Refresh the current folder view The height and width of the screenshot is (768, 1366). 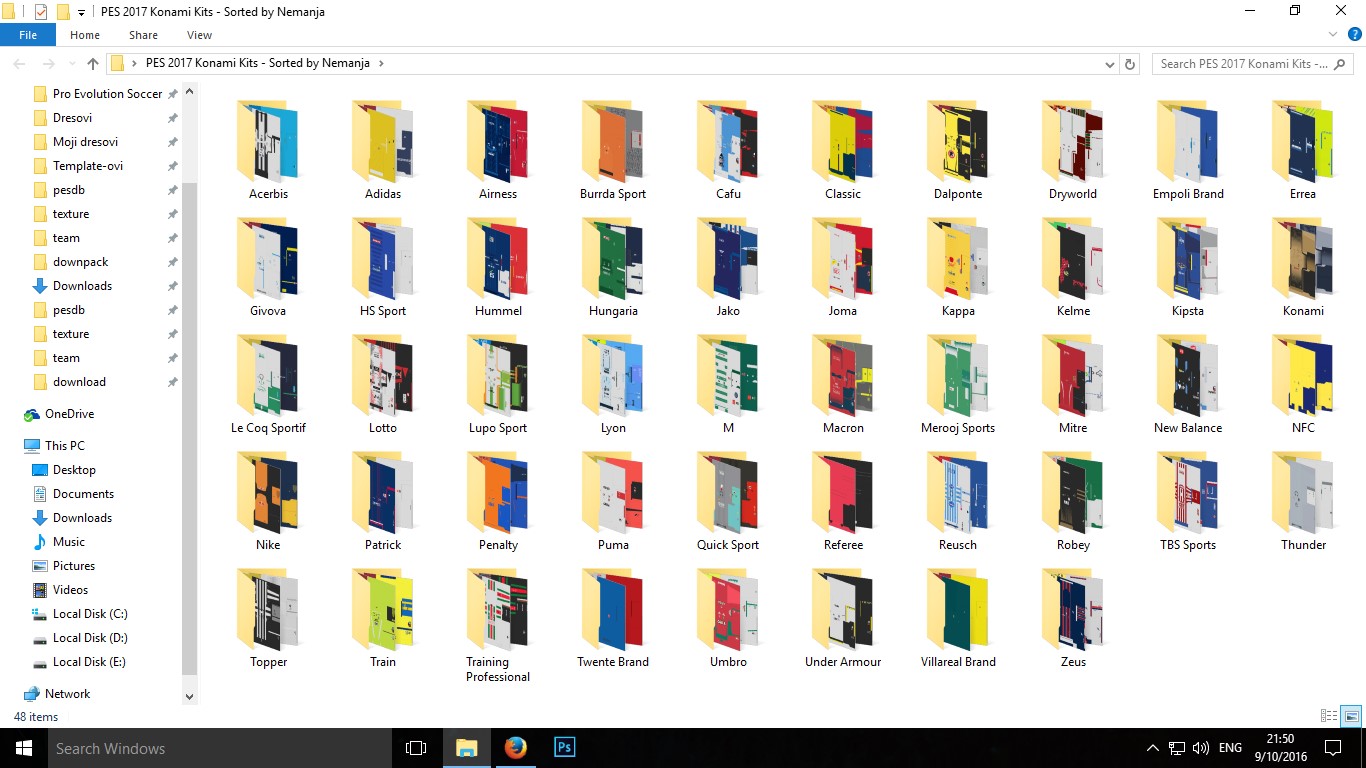pos(1130,64)
